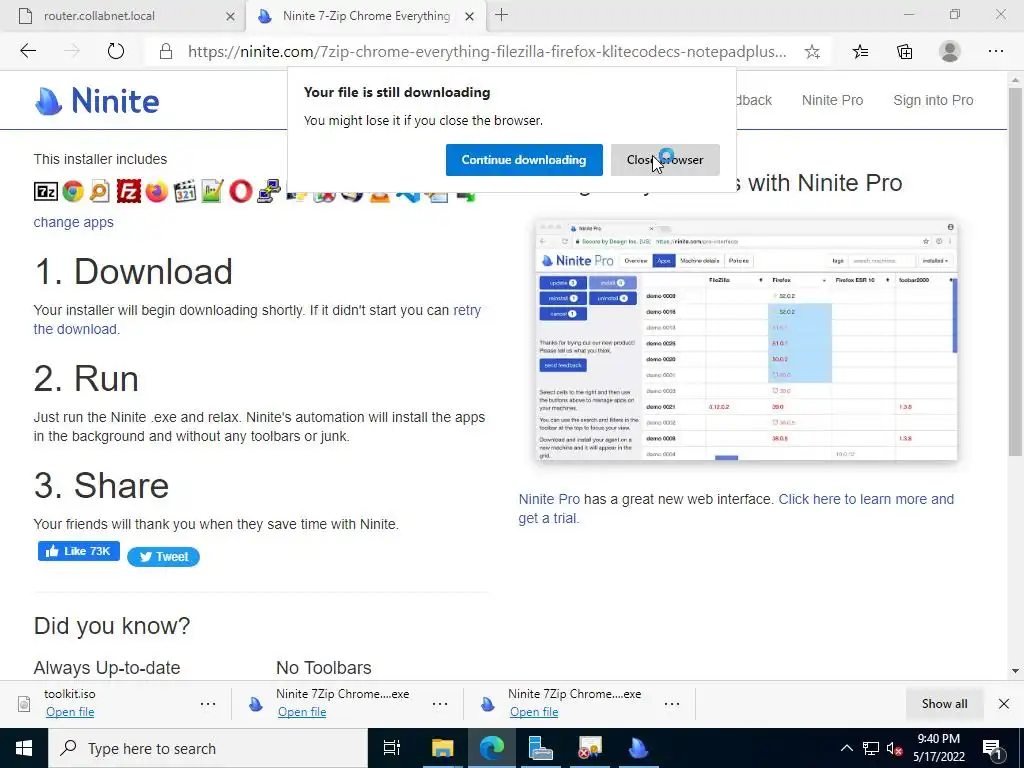1024x768 pixels.
Task: Click the muted volume tray icon
Action: (x=895, y=749)
